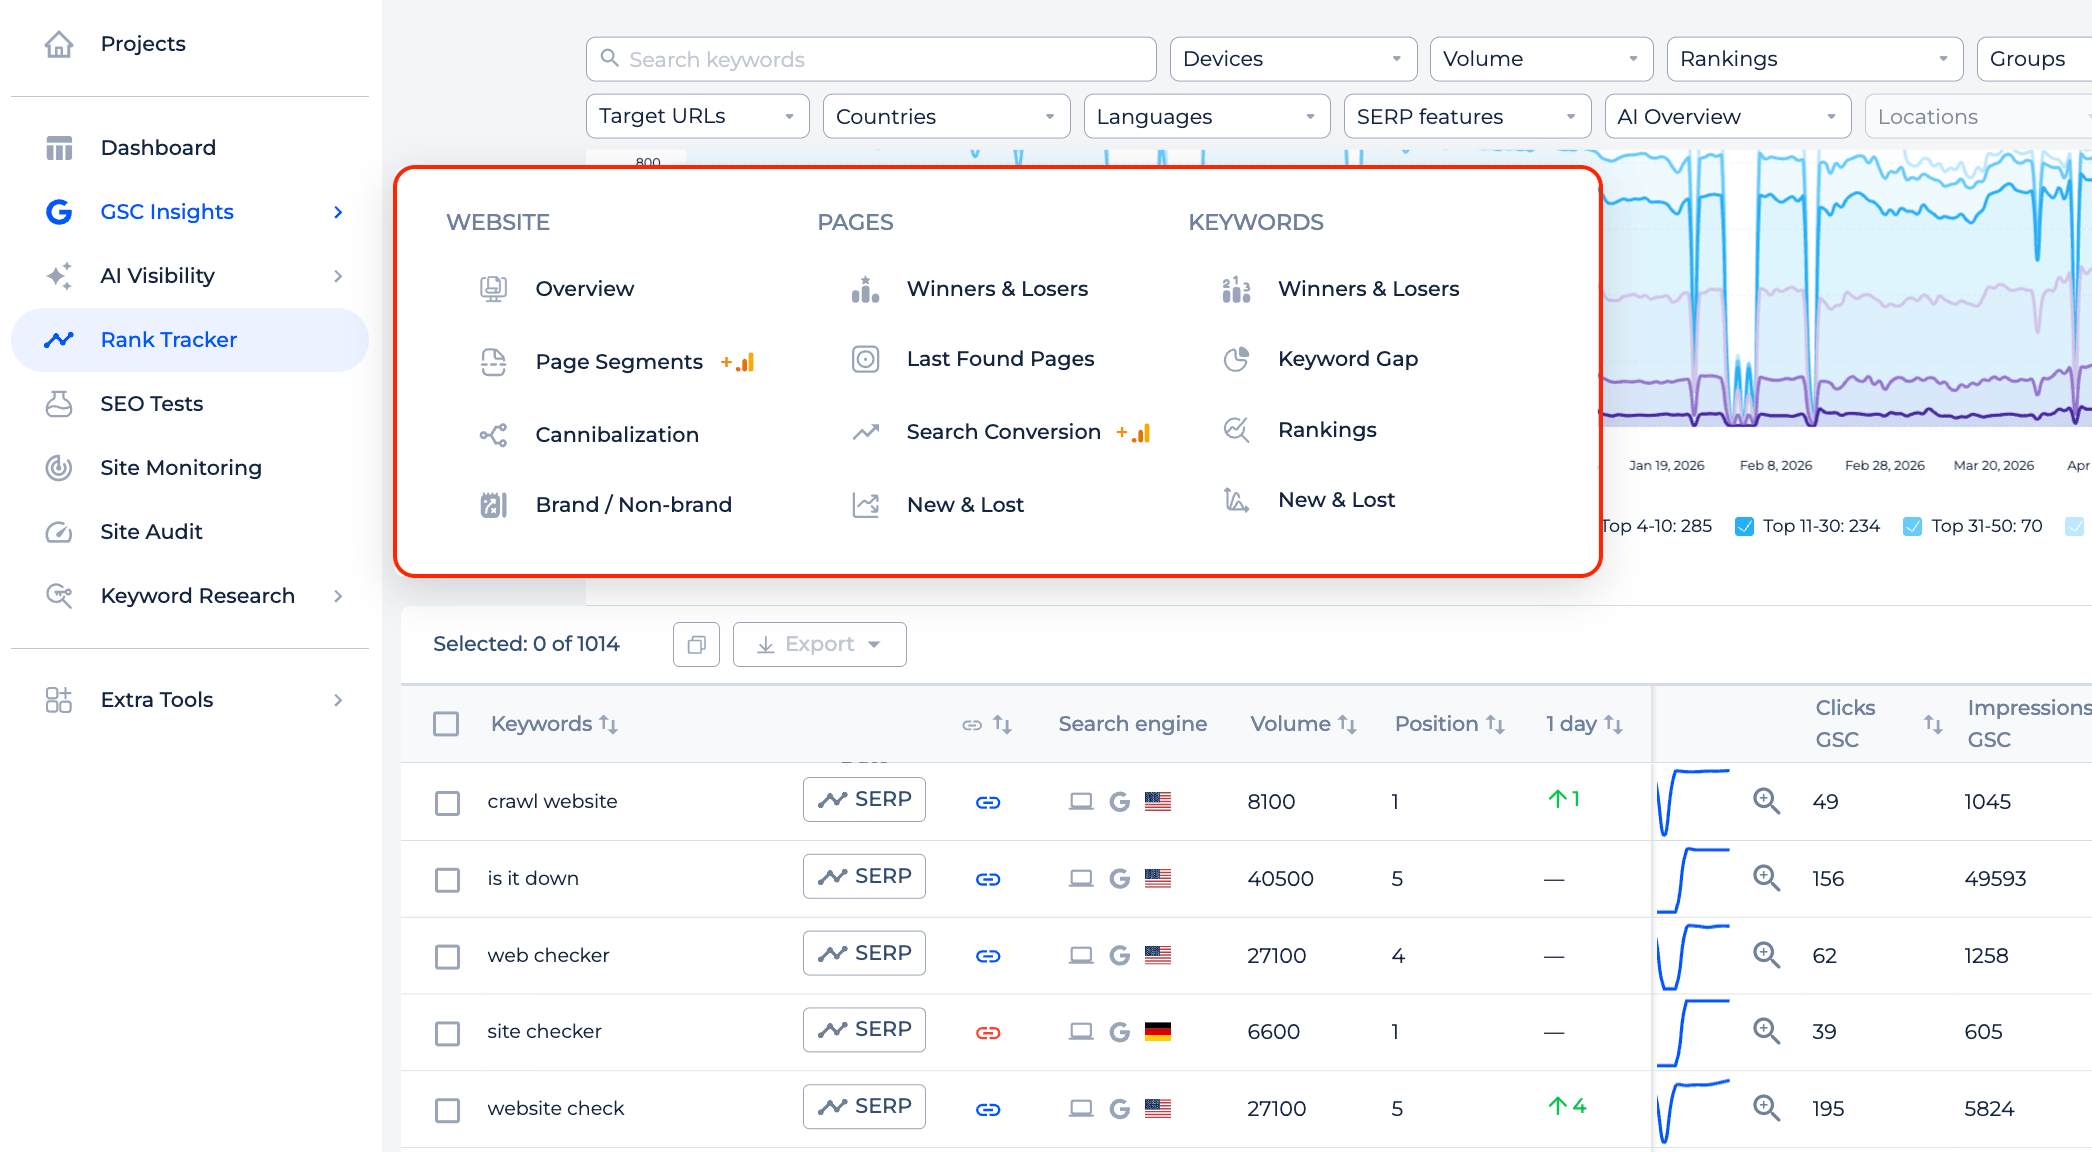Click in the Search keywords field
This screenshot has width=2092, height=1152.
[x=871, y=59]
